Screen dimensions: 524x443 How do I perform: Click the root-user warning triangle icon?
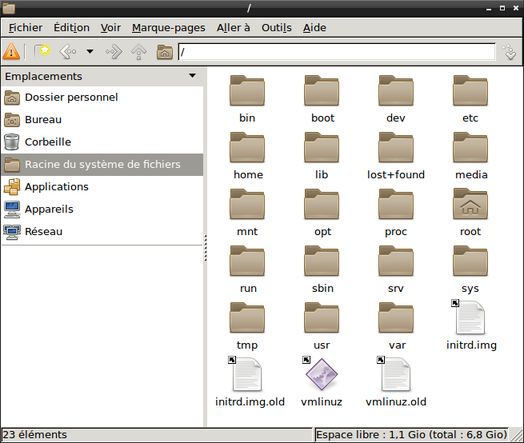[x=11, y=51]
